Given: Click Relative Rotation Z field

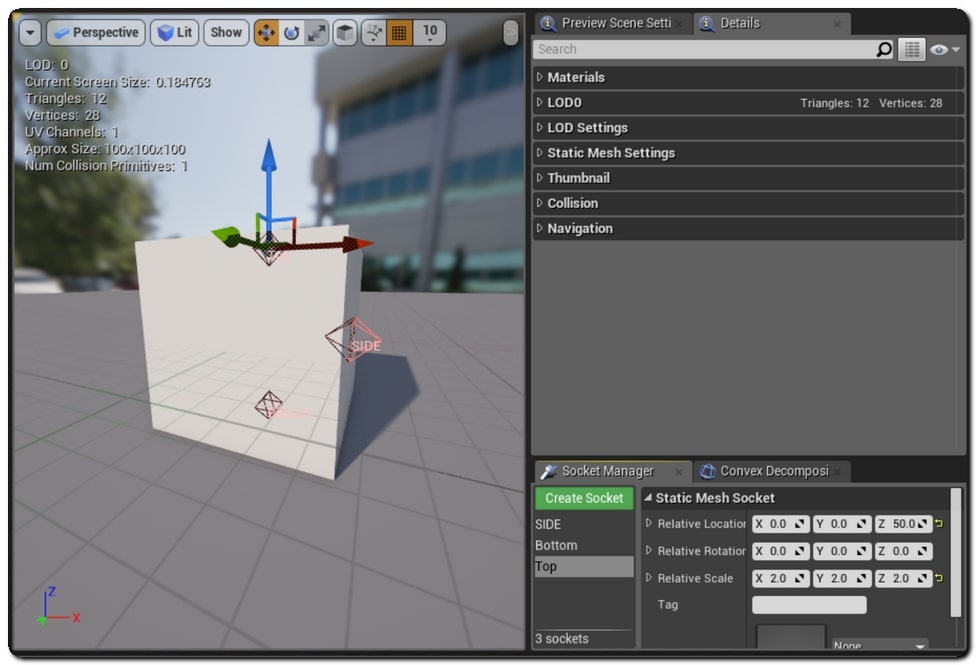Looking at the screenshot, I should pyautogui.click(x=903, y=551).
